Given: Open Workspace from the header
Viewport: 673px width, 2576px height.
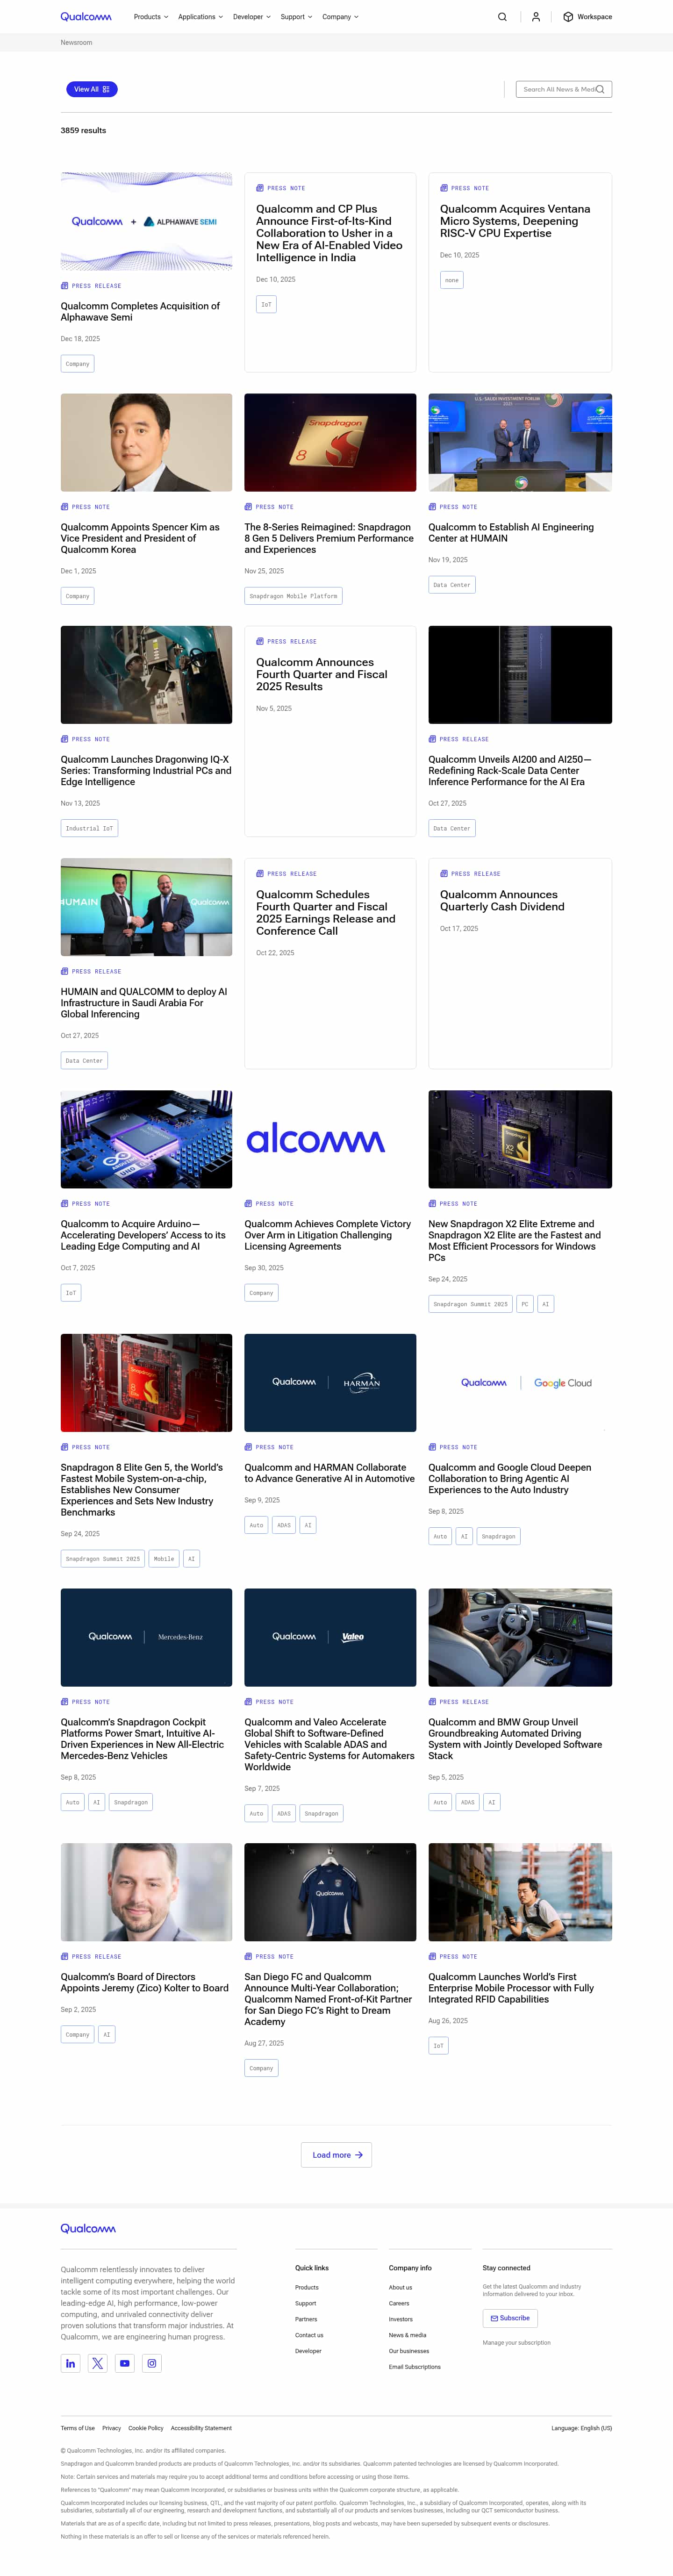Looking at the screenshot, I should (x=588, y=17).
